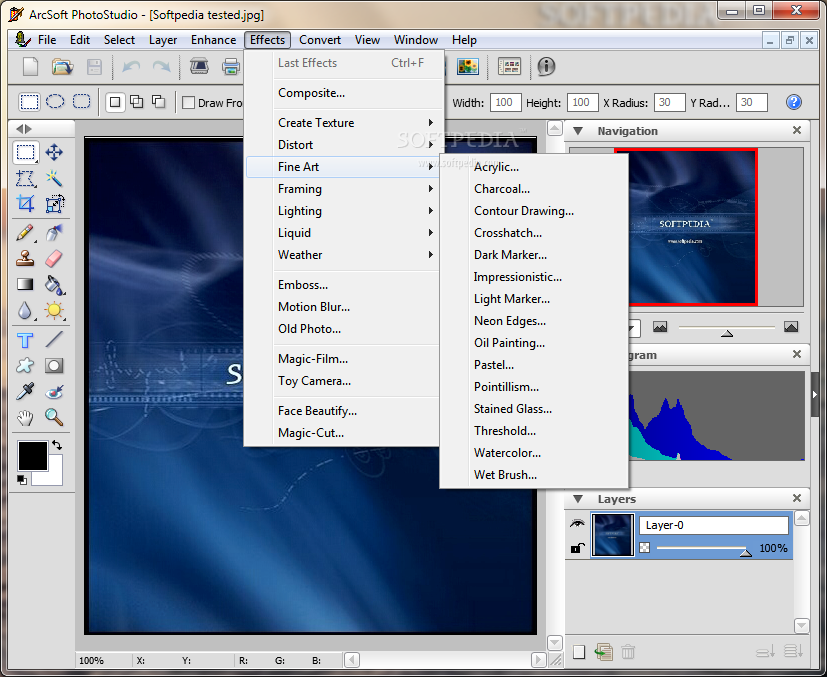Select the water-drop Blur tool
The width and height of the screenshot is (827, 677).
pyautogui.click(x=25, y=311)
